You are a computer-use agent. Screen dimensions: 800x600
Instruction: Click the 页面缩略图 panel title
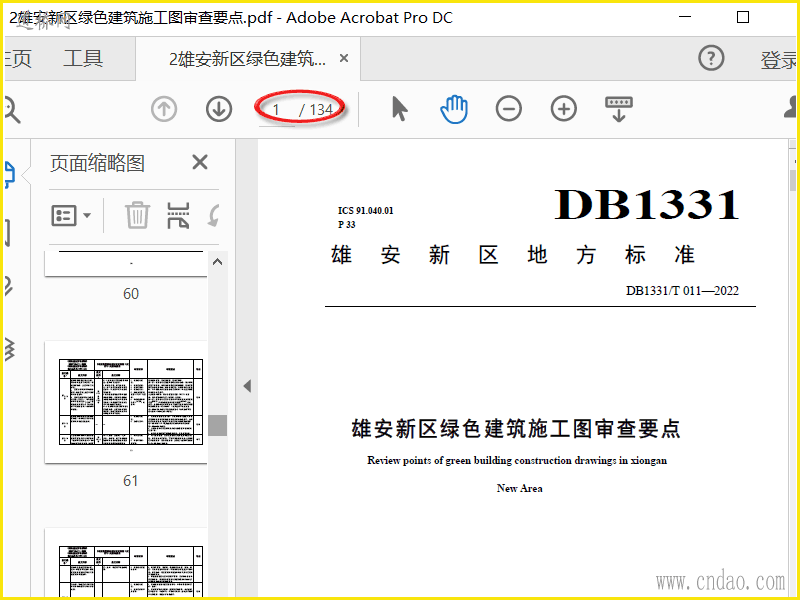tap(97, 163)
